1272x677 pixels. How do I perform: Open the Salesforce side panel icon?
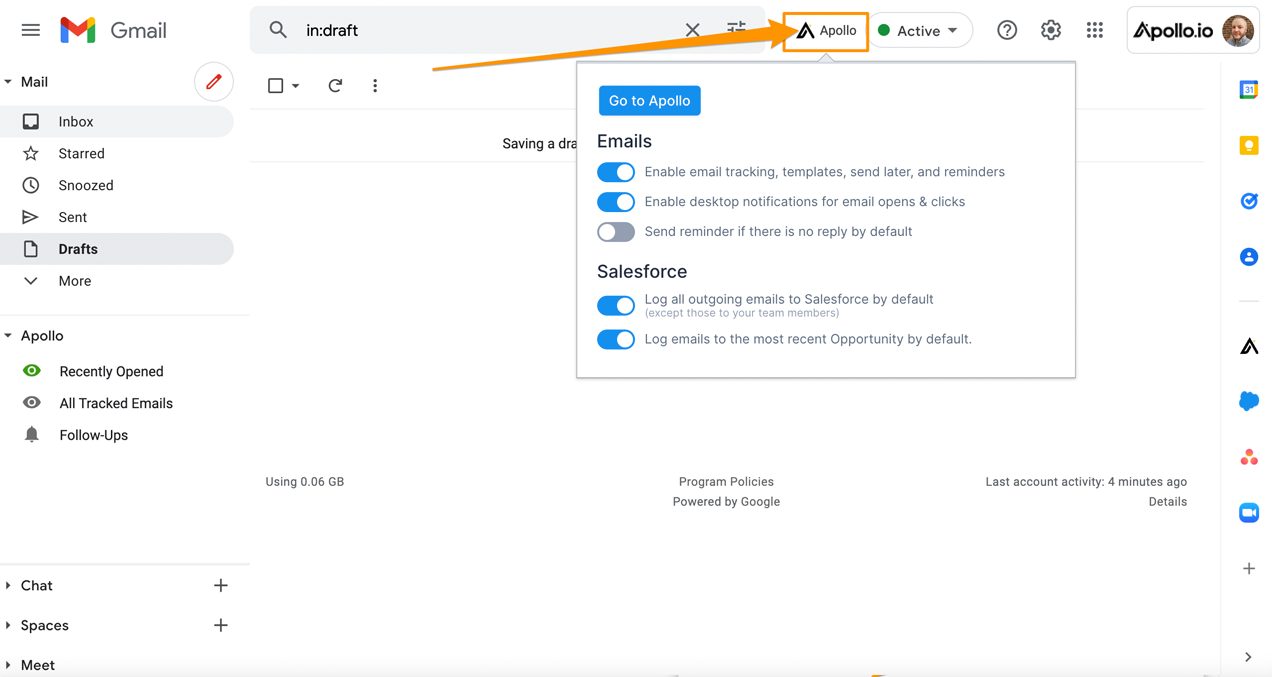tap(1248, 401)
